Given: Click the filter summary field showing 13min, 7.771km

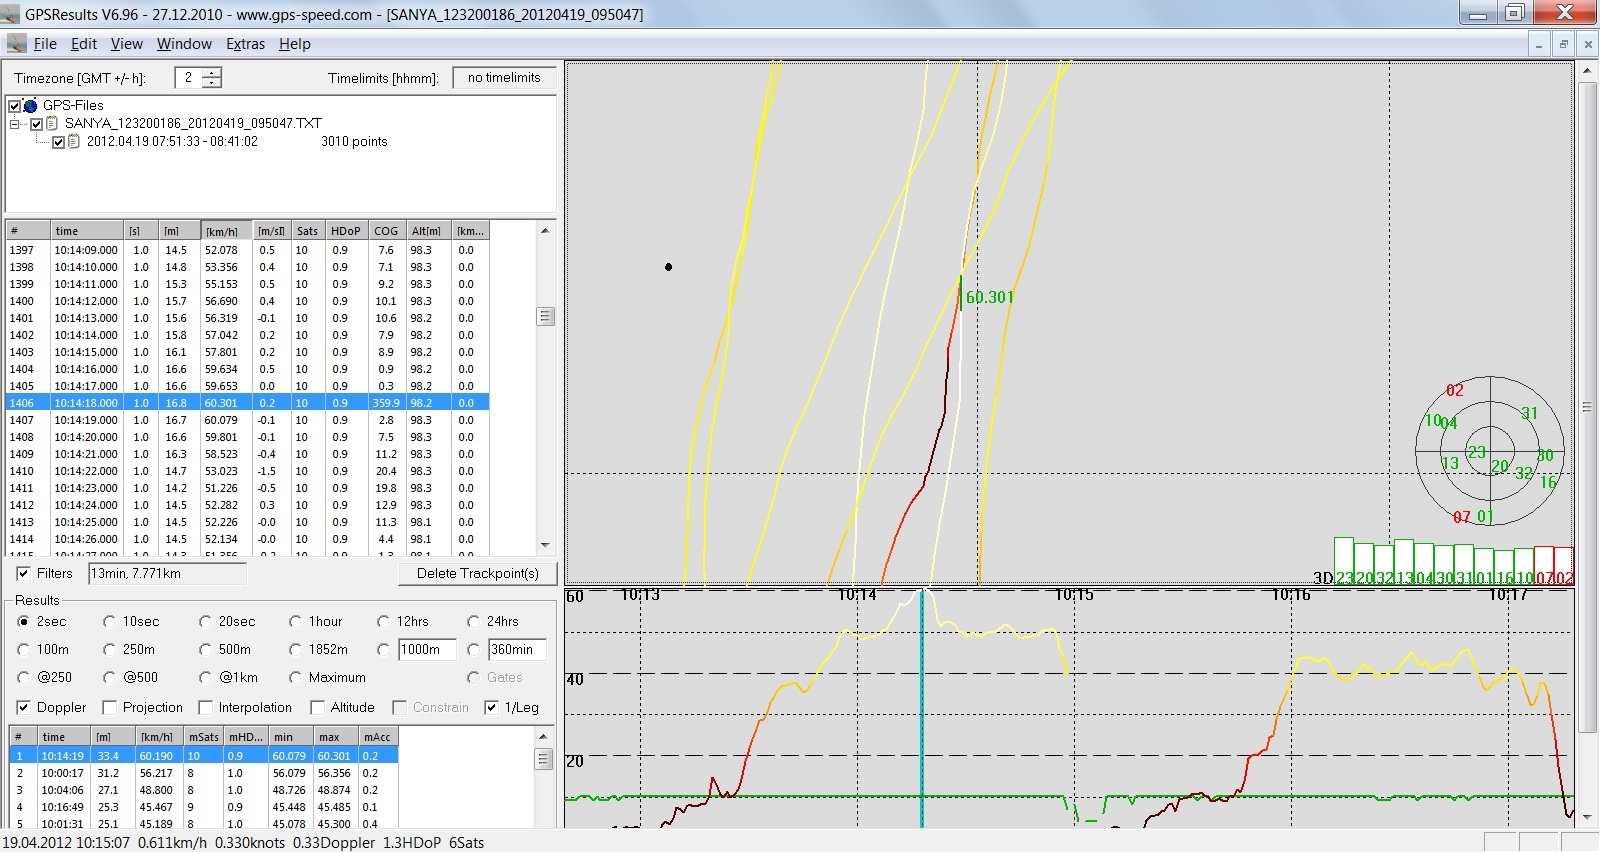Looking at the screenshot, I should coord(167,574).
